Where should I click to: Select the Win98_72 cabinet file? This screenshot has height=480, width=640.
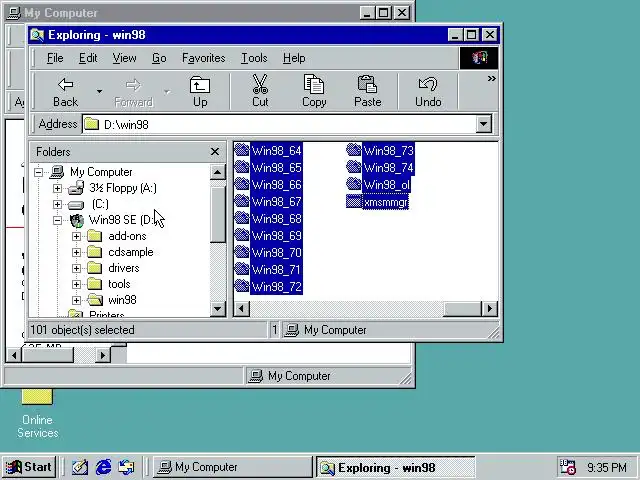[269, 287]
